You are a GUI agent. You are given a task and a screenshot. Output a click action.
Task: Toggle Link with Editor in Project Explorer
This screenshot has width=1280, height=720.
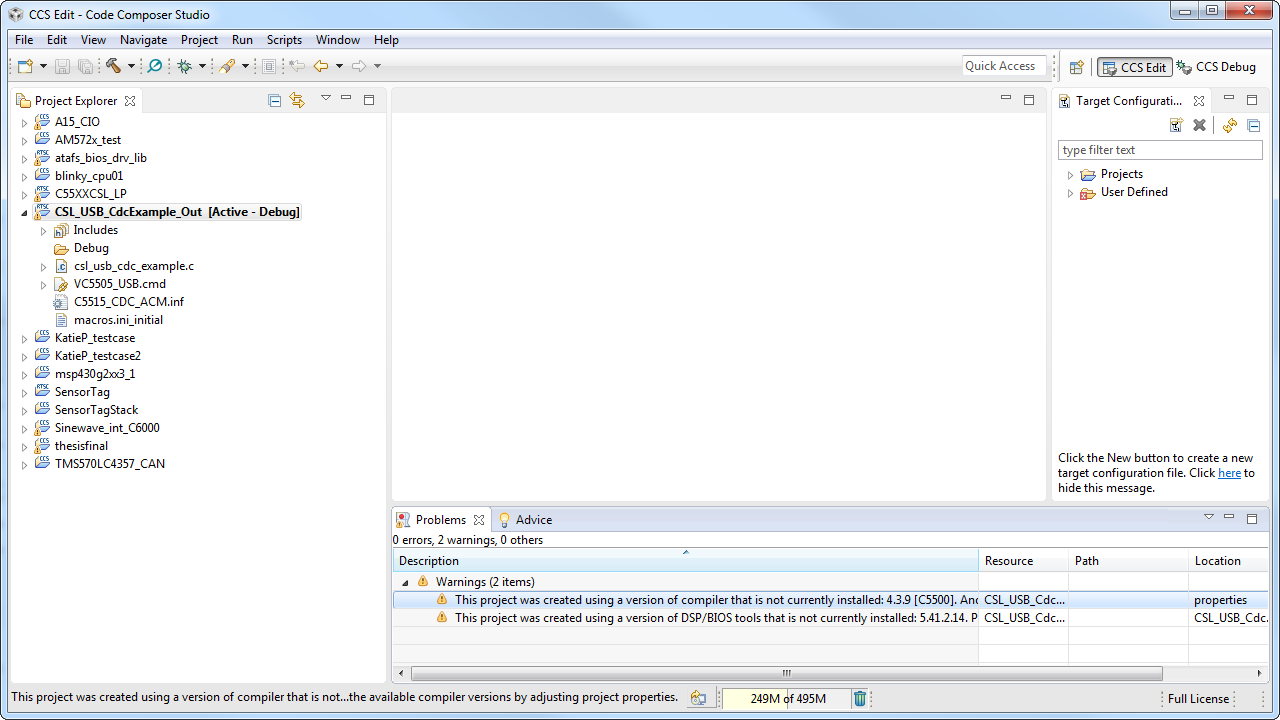[x=297, y=100]
